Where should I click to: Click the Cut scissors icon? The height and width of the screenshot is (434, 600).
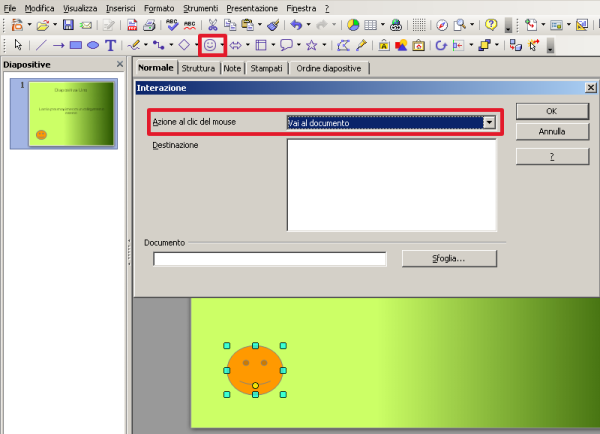coord(213,24)
